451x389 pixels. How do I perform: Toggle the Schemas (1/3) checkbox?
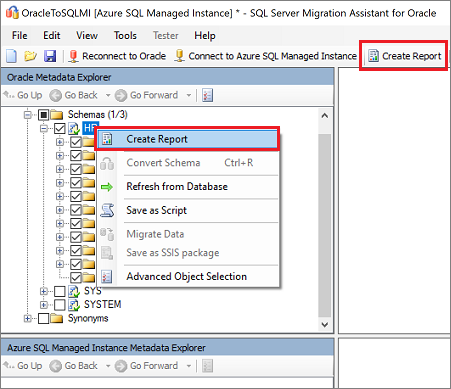(x=44, y=115)
